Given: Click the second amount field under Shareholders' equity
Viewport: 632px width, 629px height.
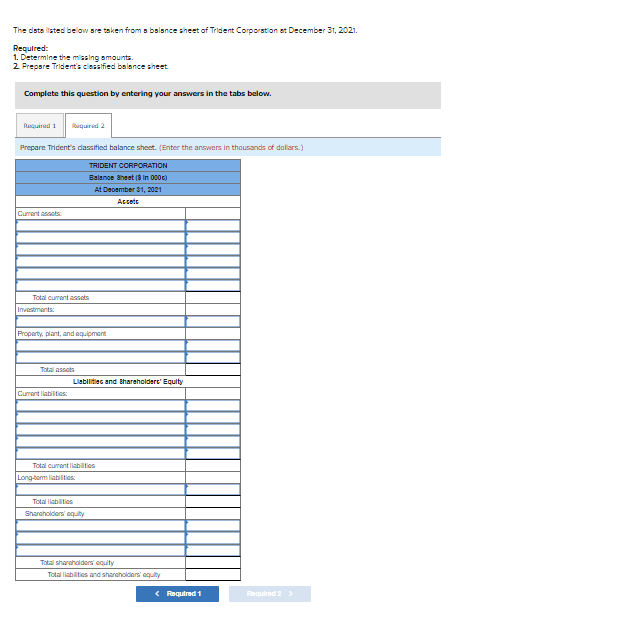Looking at the screenshot, I should [x=213, y=538].
